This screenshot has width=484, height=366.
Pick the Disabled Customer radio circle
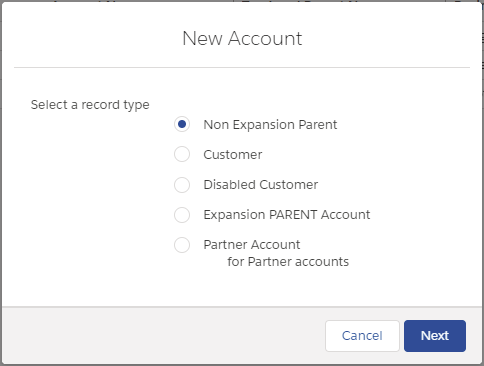(182, 184)
